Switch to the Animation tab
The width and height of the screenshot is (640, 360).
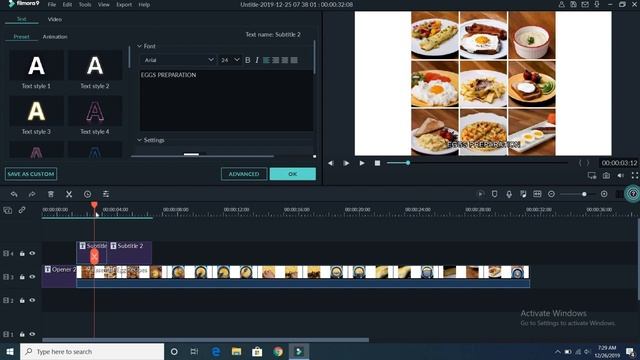pos(55,36)
